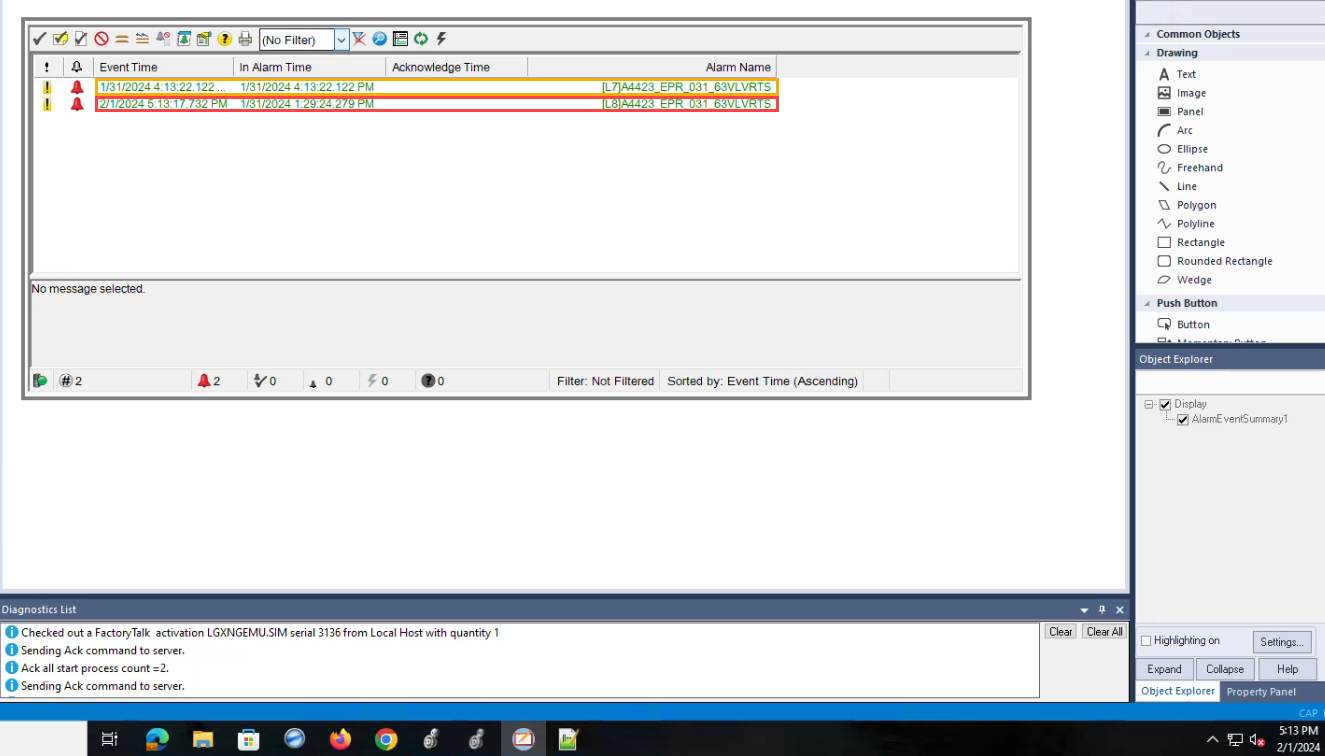Open Firefox from the taskbar
This screenshot has height=756, width=1325.
tap(340, 739)
